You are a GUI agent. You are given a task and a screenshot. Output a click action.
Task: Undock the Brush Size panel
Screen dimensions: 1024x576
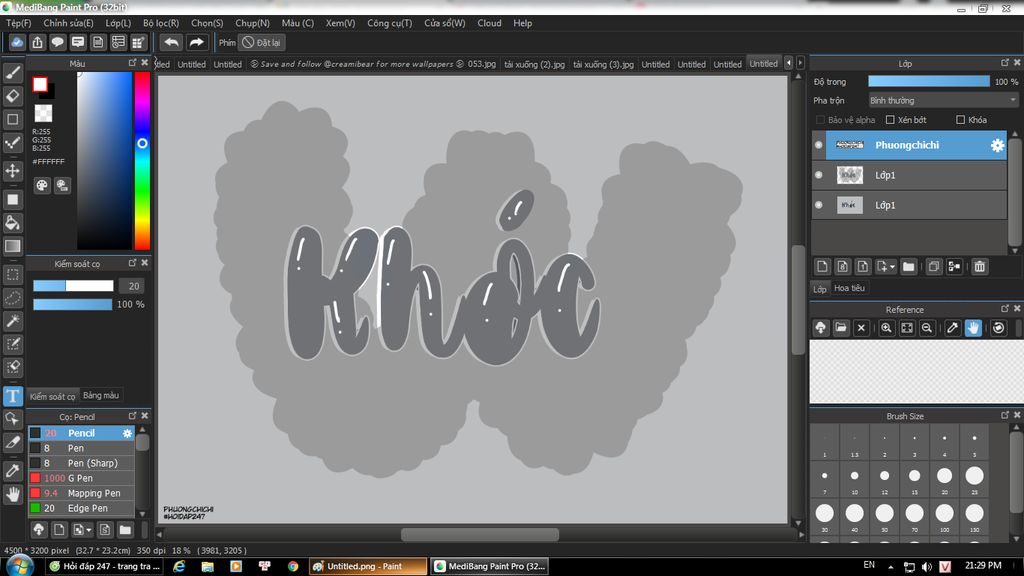(x=1004, y=415)
